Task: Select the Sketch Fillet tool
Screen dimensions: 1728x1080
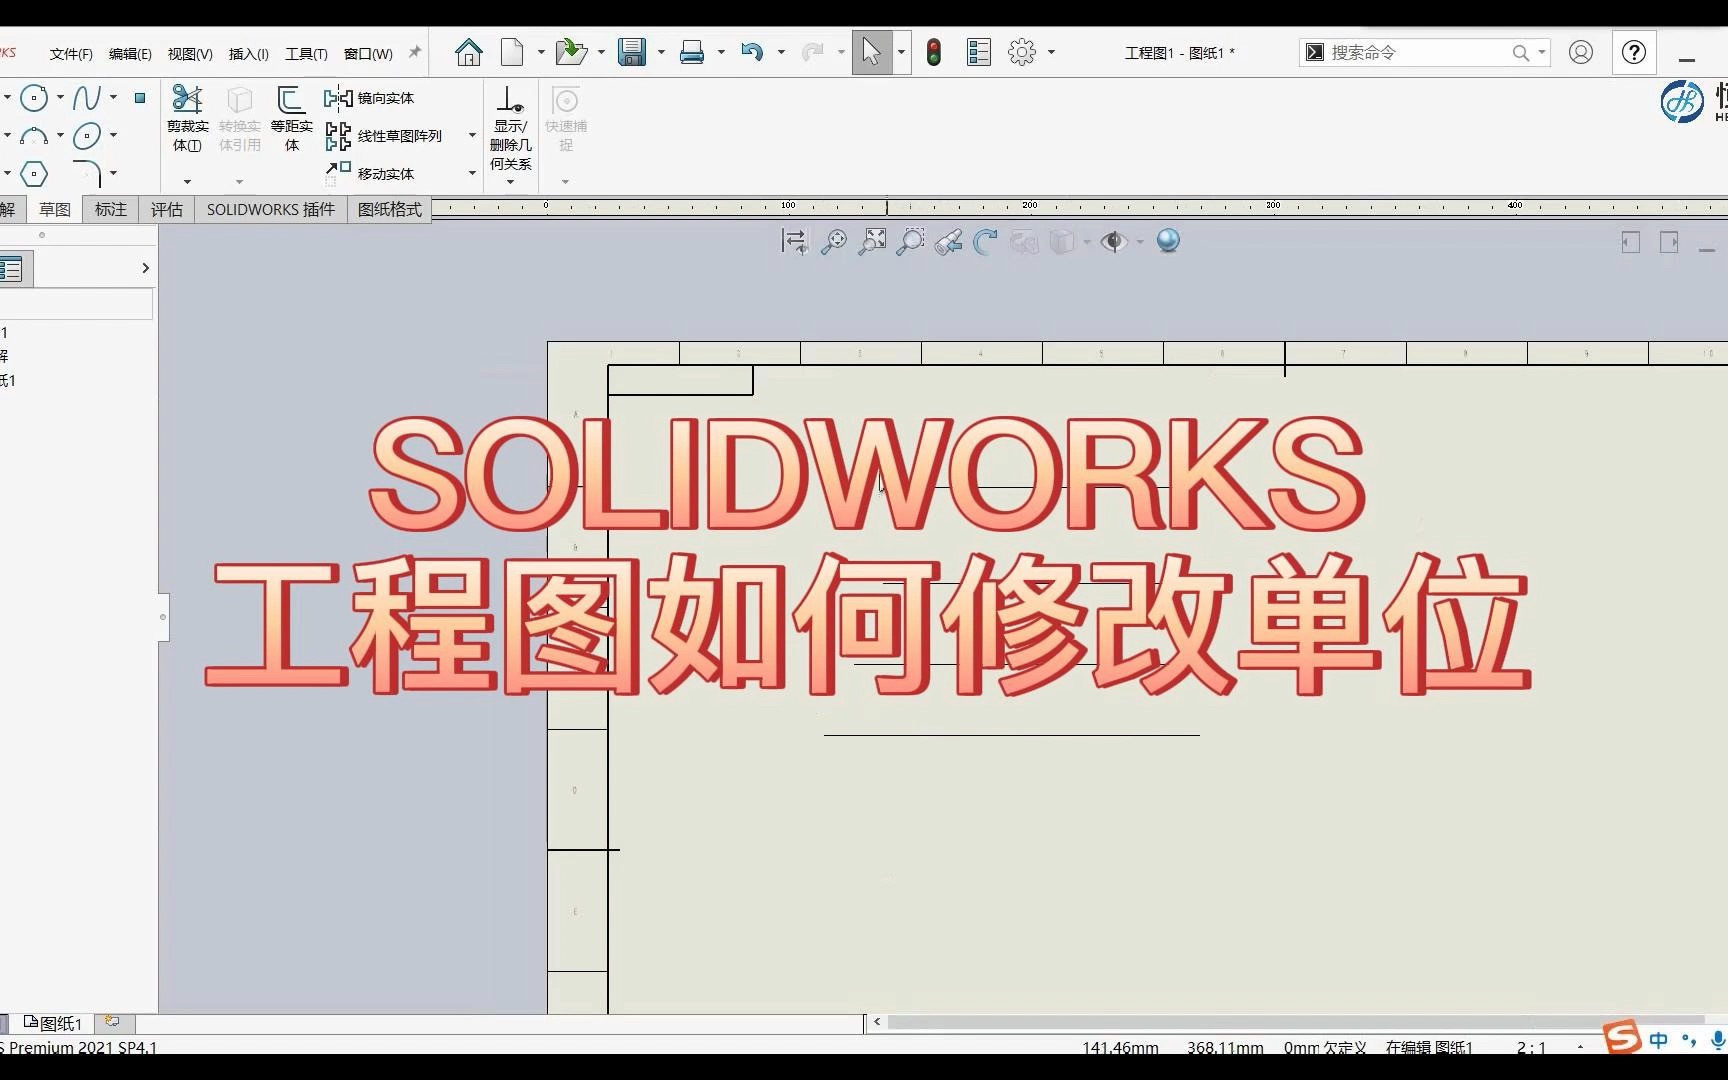Action: click(x=88, y=173)
